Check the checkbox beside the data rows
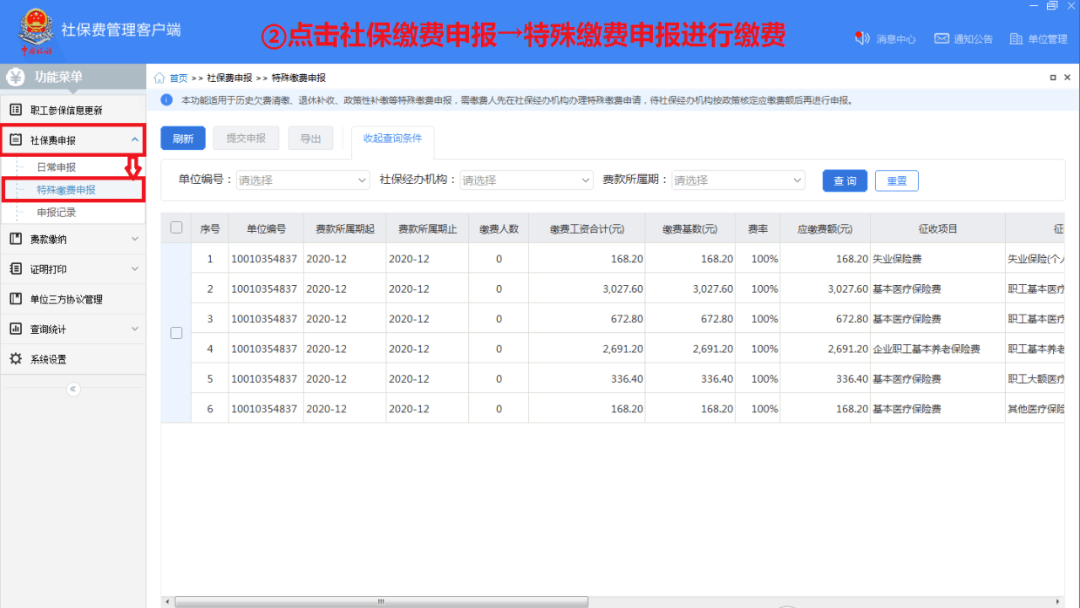 pos(176,333)
